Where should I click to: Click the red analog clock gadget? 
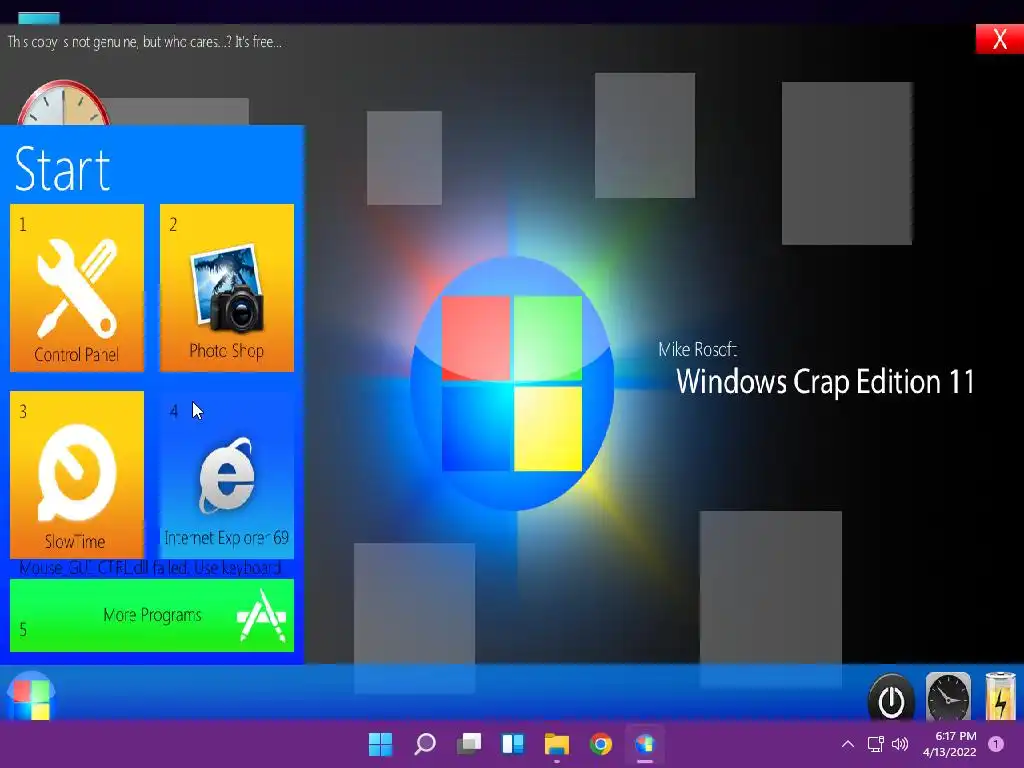tap(63, 103)
